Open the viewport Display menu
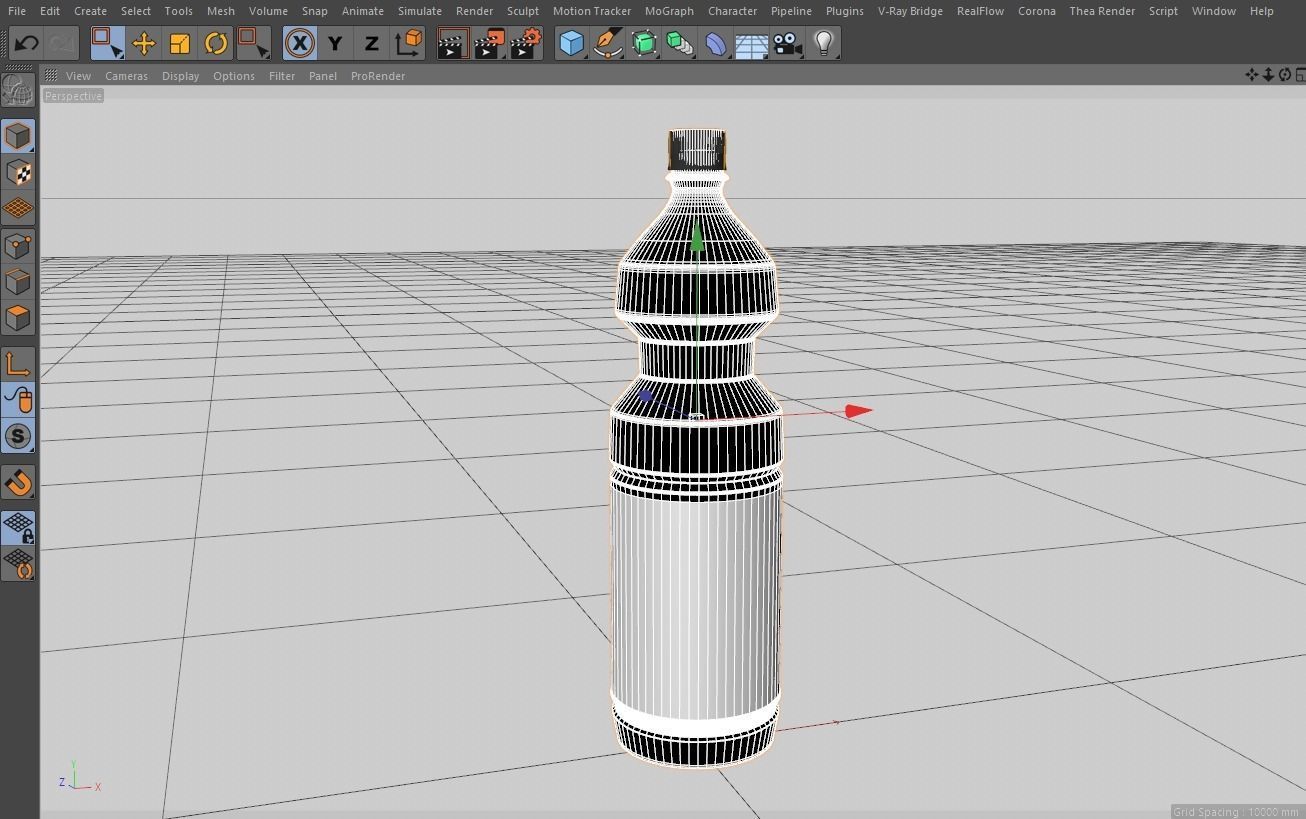Image resolution: width=1306 pixels, height=819 pixels. click(181, 76)
